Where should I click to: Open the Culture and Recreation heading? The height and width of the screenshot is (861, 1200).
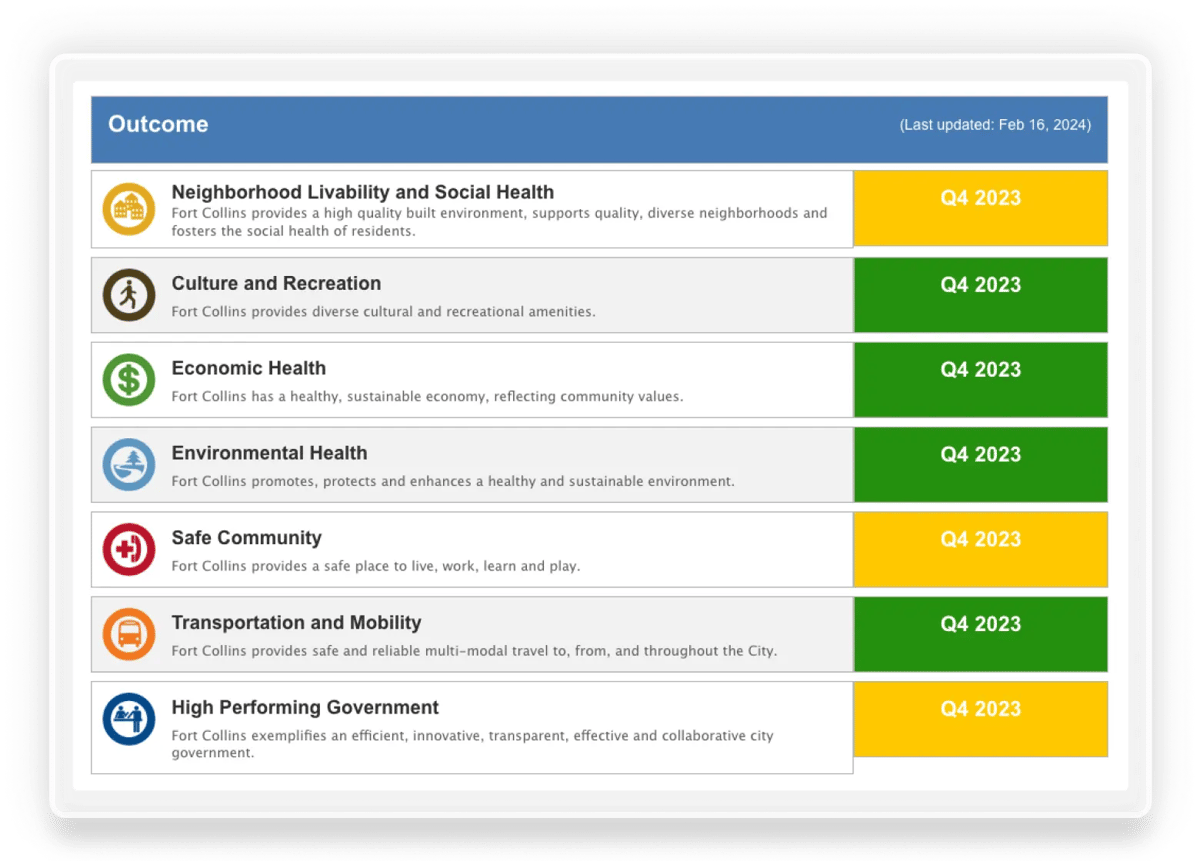click(x=276, y=283)
